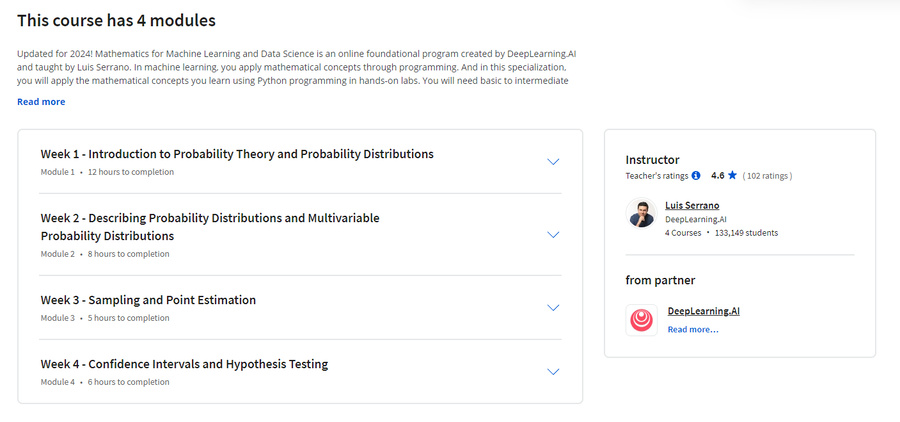
Task: Expand Week 3 Sampling module chevron
Action: [x=553, y=308]
